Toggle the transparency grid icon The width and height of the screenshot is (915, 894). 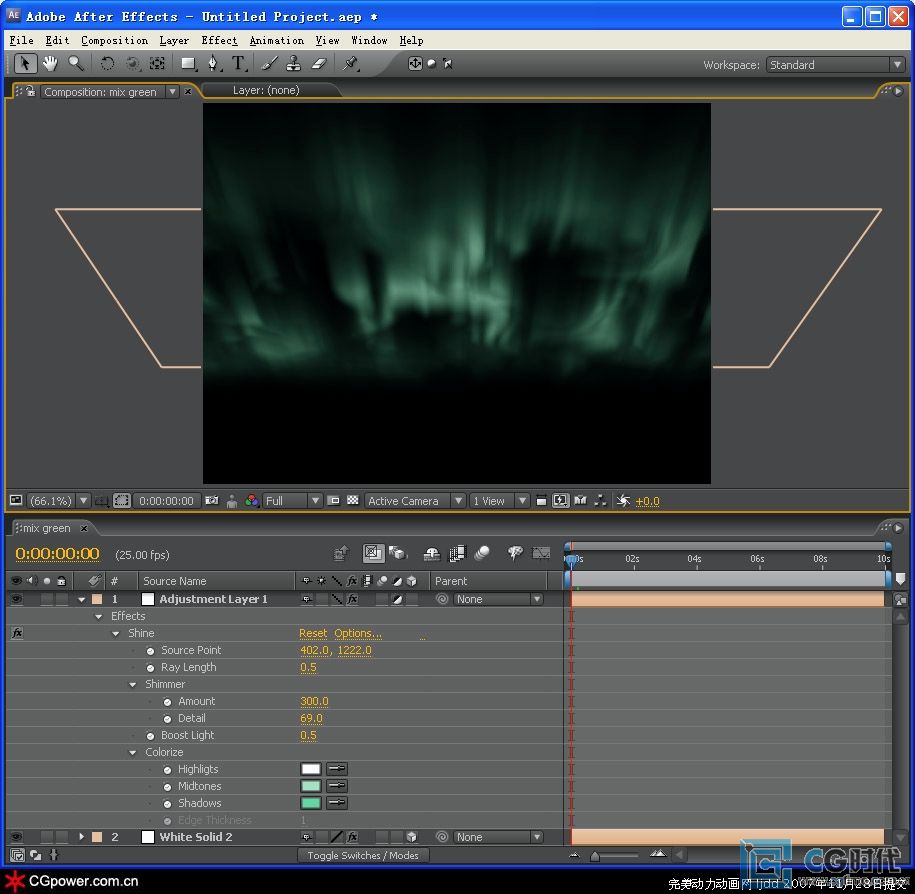pos(352,500)
